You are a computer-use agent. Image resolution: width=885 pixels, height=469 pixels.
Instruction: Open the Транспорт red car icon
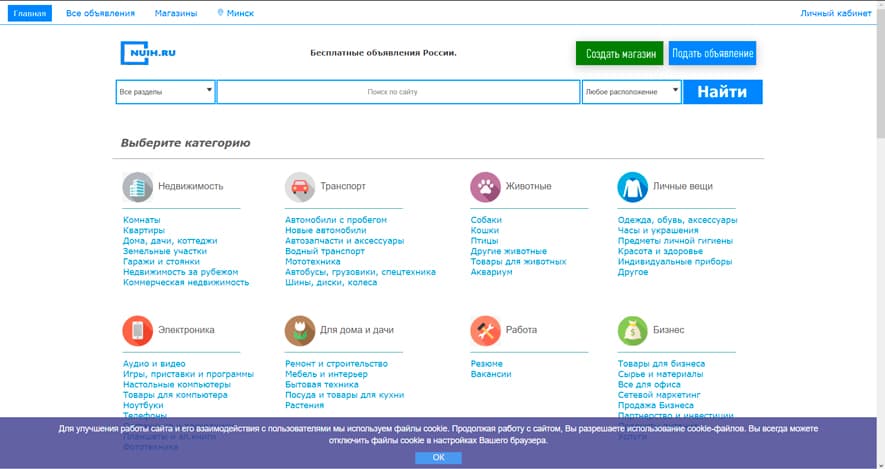(x=300, y=187)
